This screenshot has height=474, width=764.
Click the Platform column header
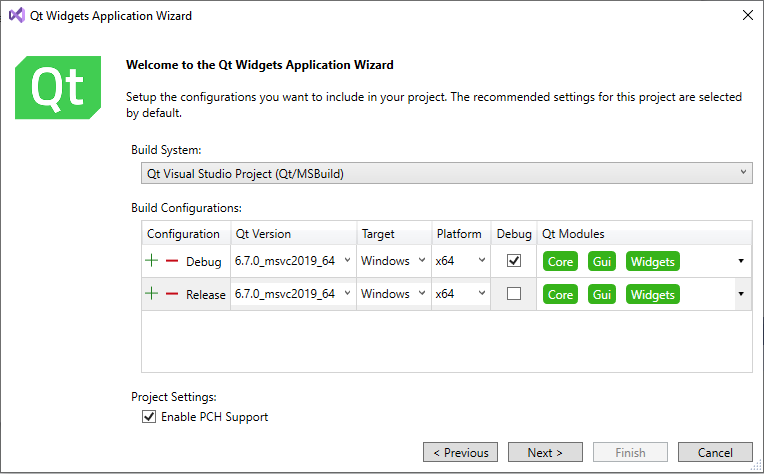point(461,233)
